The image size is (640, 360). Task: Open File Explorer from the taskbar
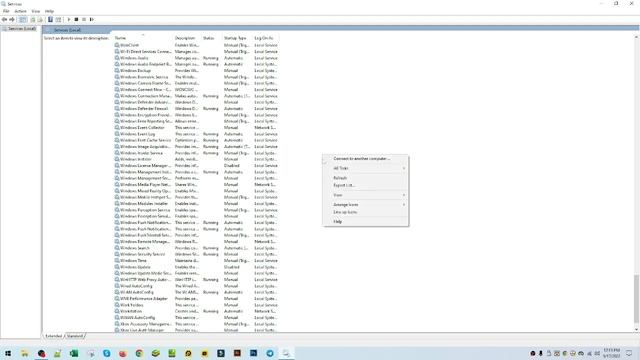[x=25, y=353]
